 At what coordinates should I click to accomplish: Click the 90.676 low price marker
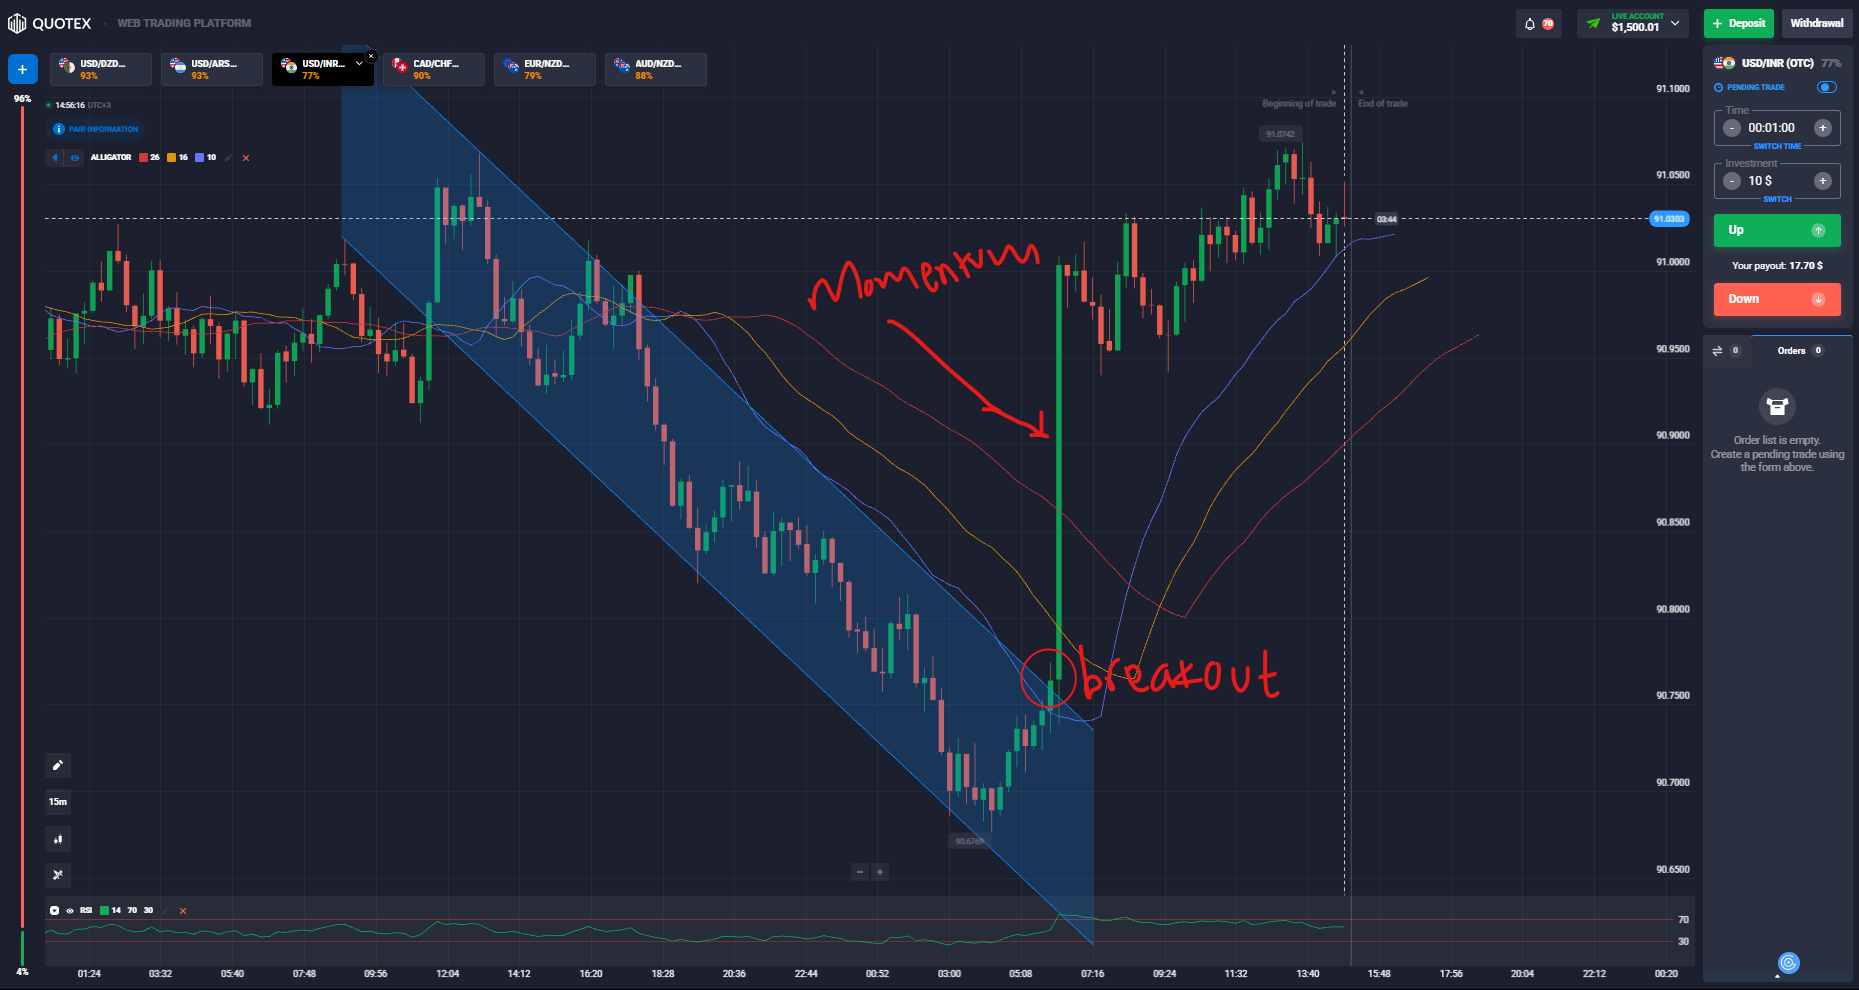point(969,841)
